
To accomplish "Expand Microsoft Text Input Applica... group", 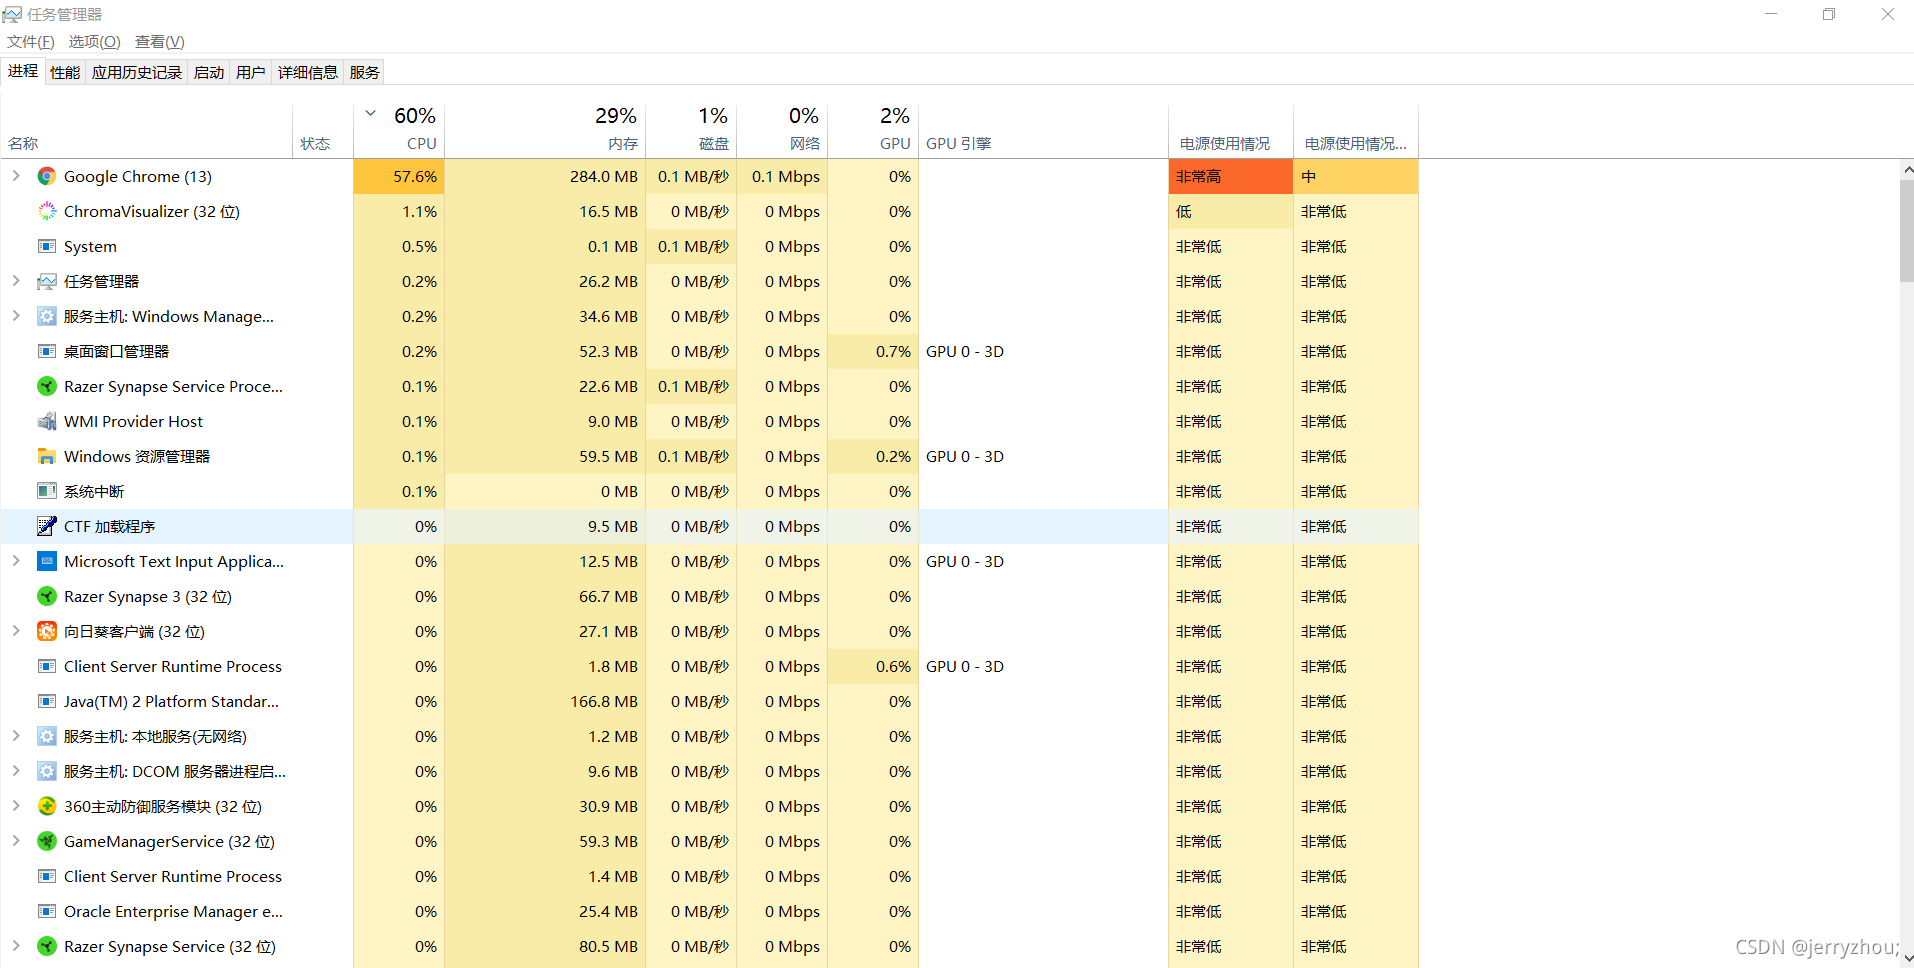I will pos(16,561).
